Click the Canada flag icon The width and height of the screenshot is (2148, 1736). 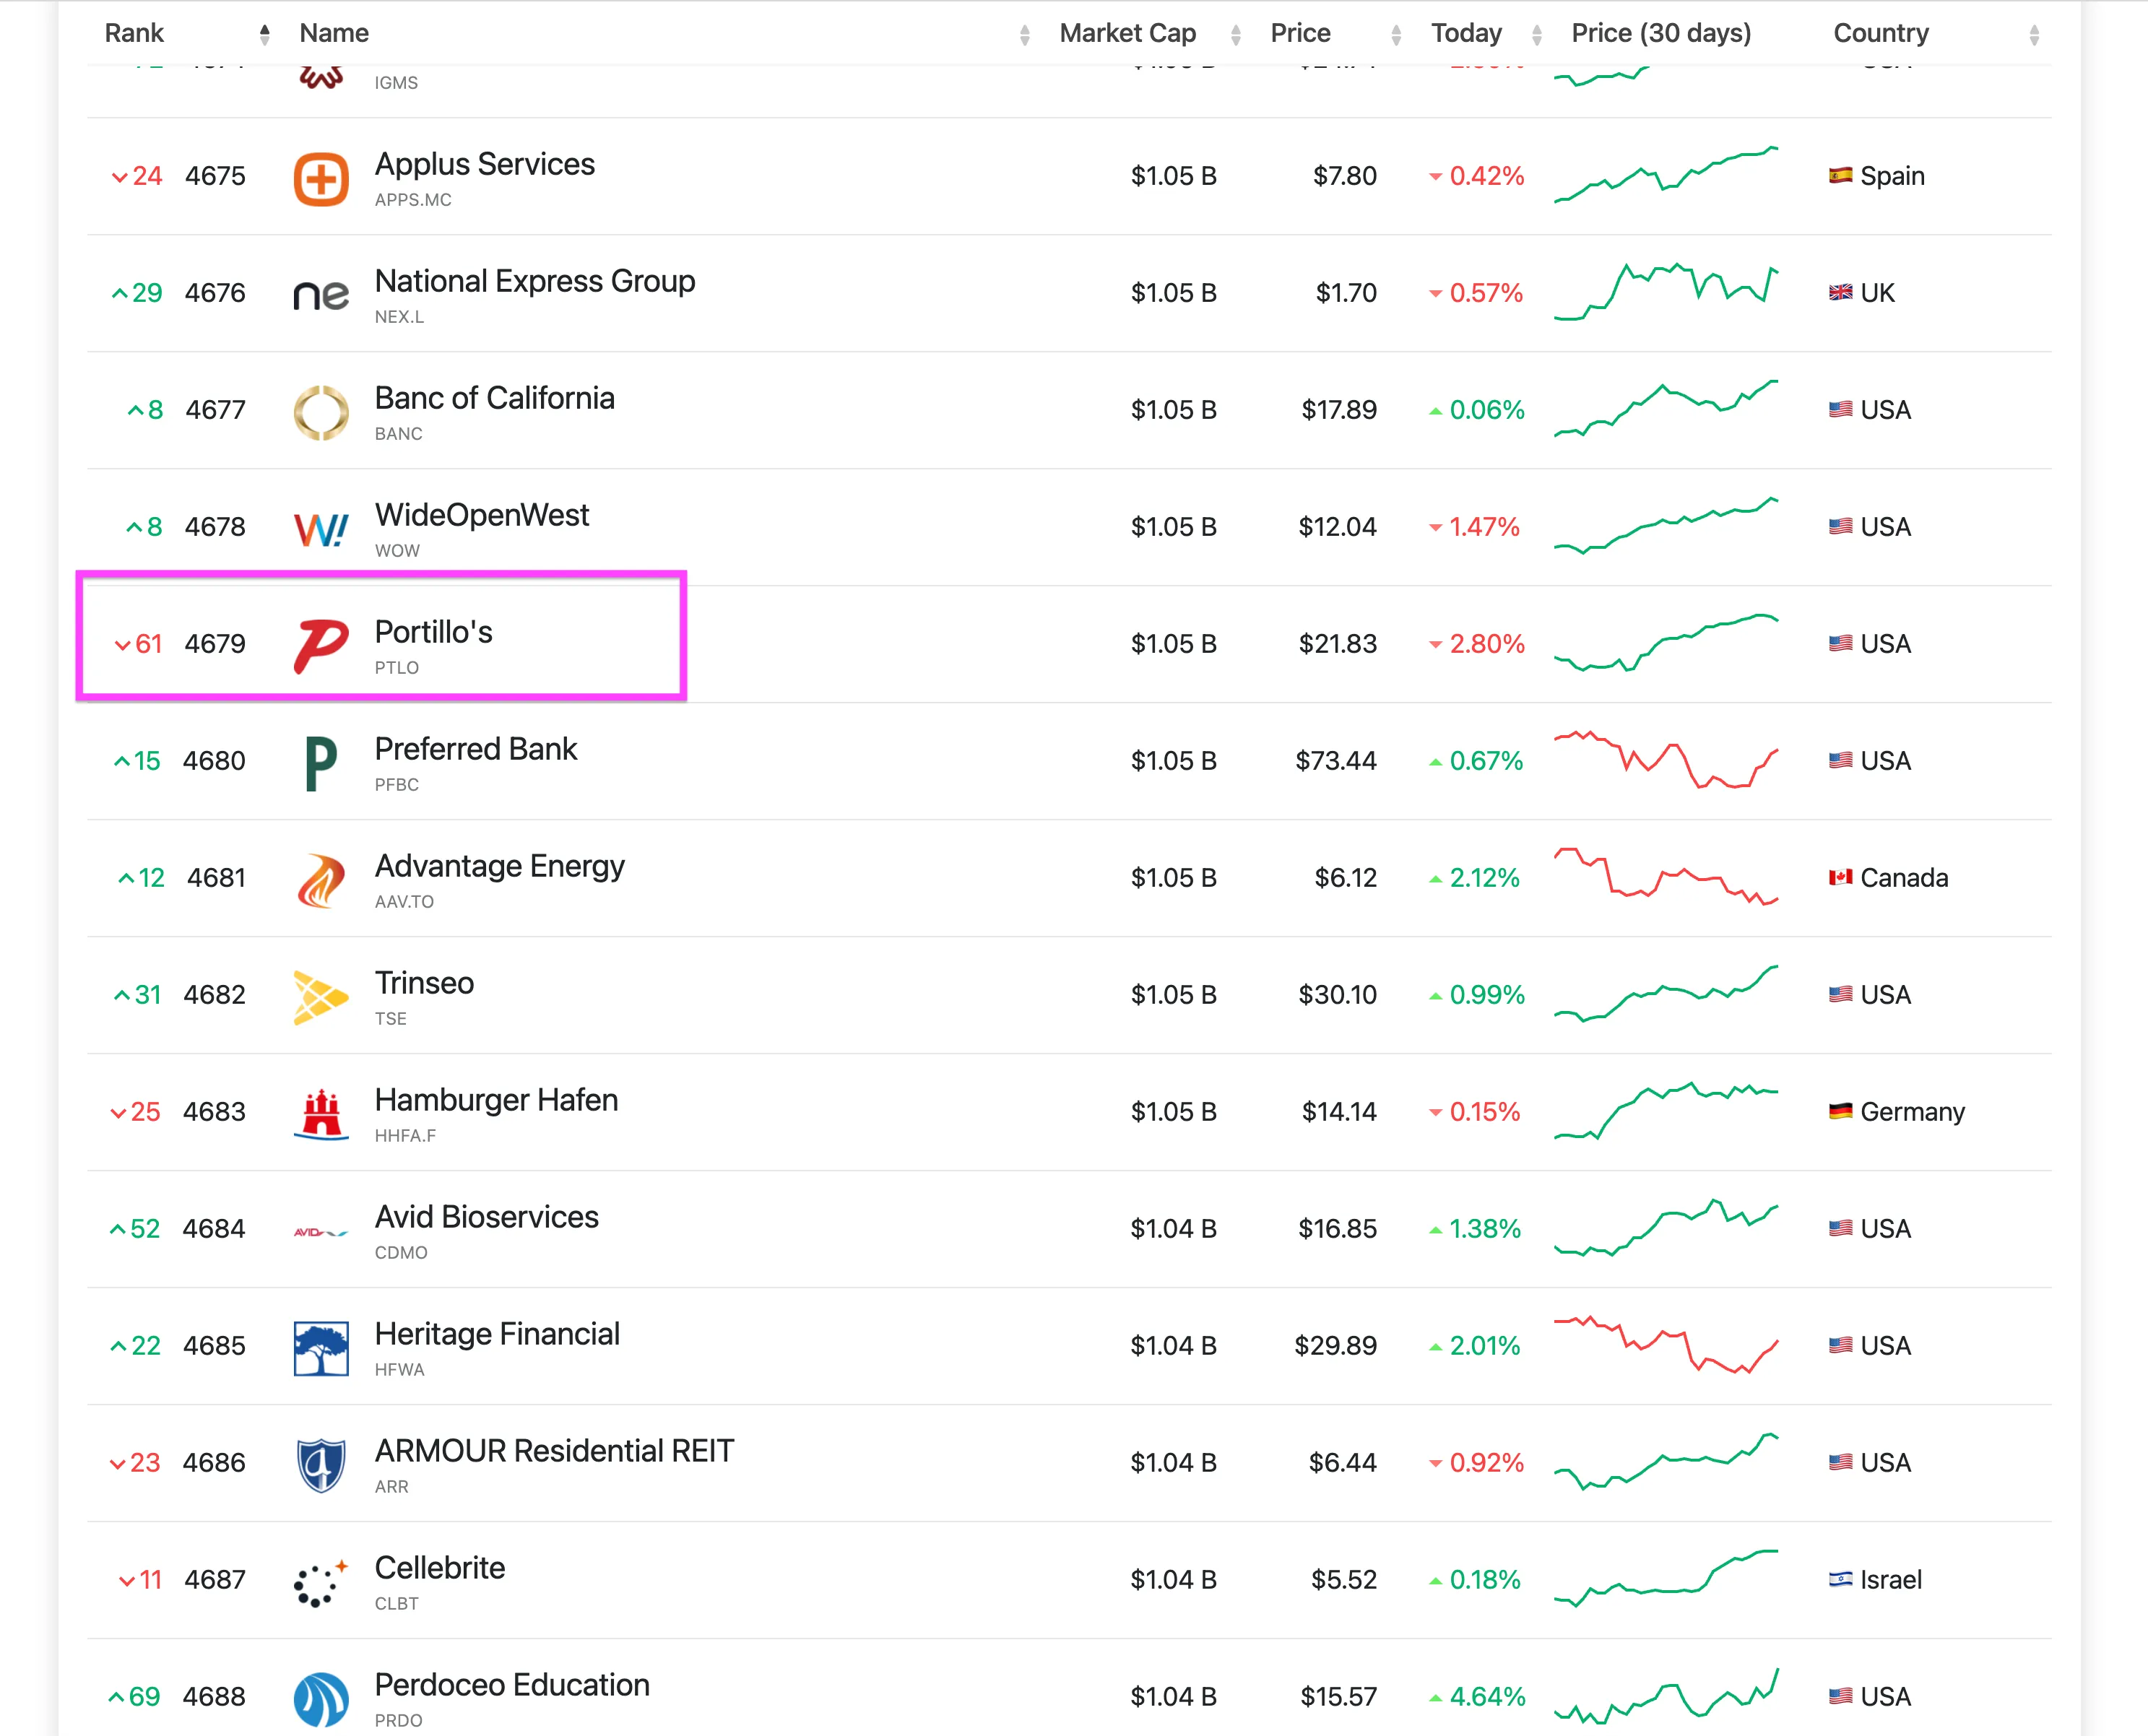pos(1840,878)
